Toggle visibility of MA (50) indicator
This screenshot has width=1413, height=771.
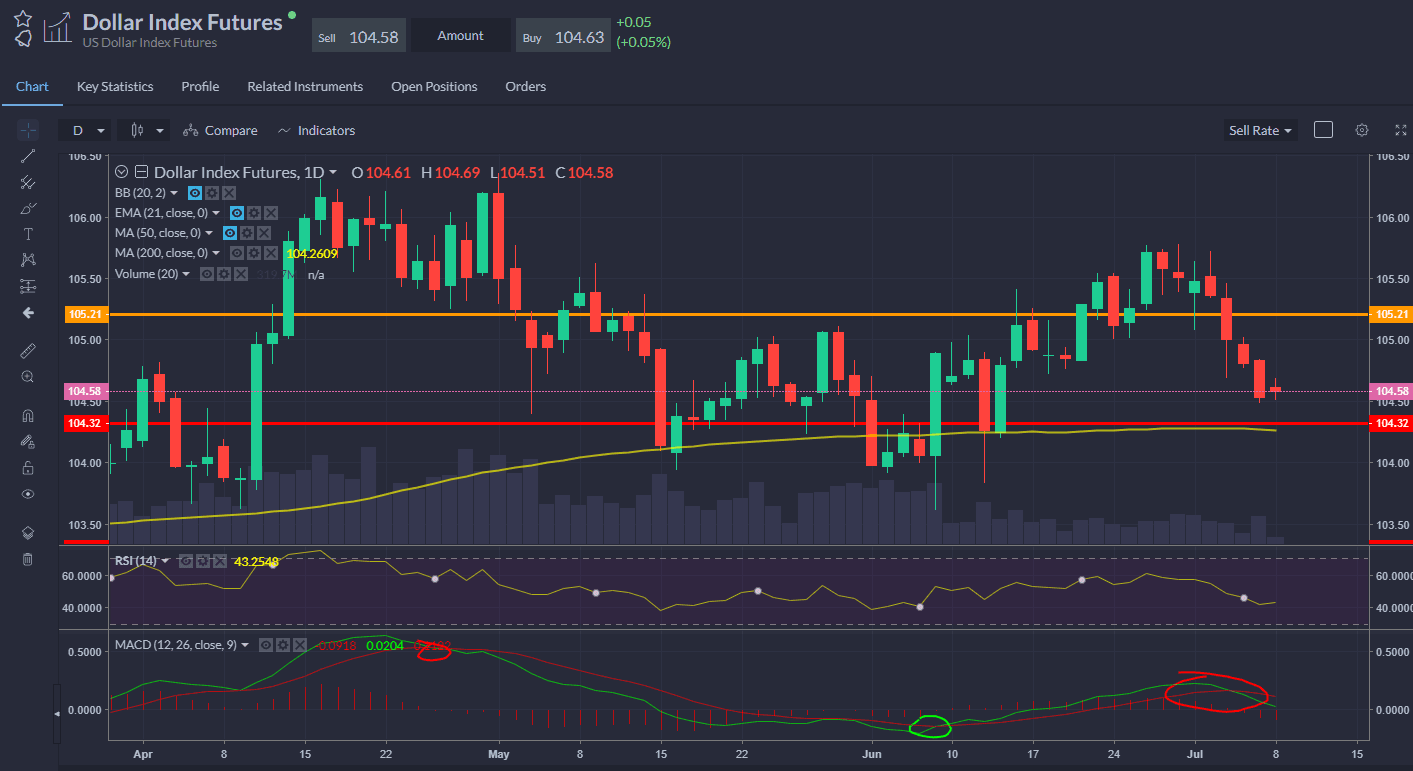[229, 233]
